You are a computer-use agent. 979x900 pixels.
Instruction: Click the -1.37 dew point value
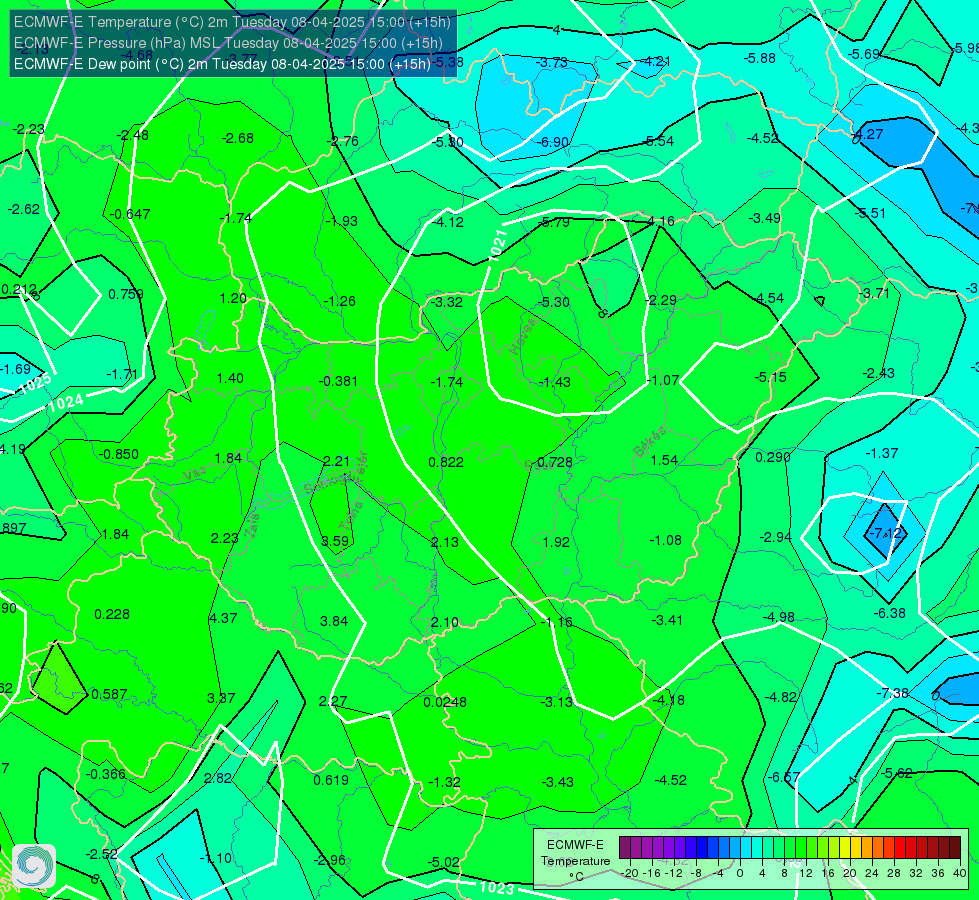882,453
